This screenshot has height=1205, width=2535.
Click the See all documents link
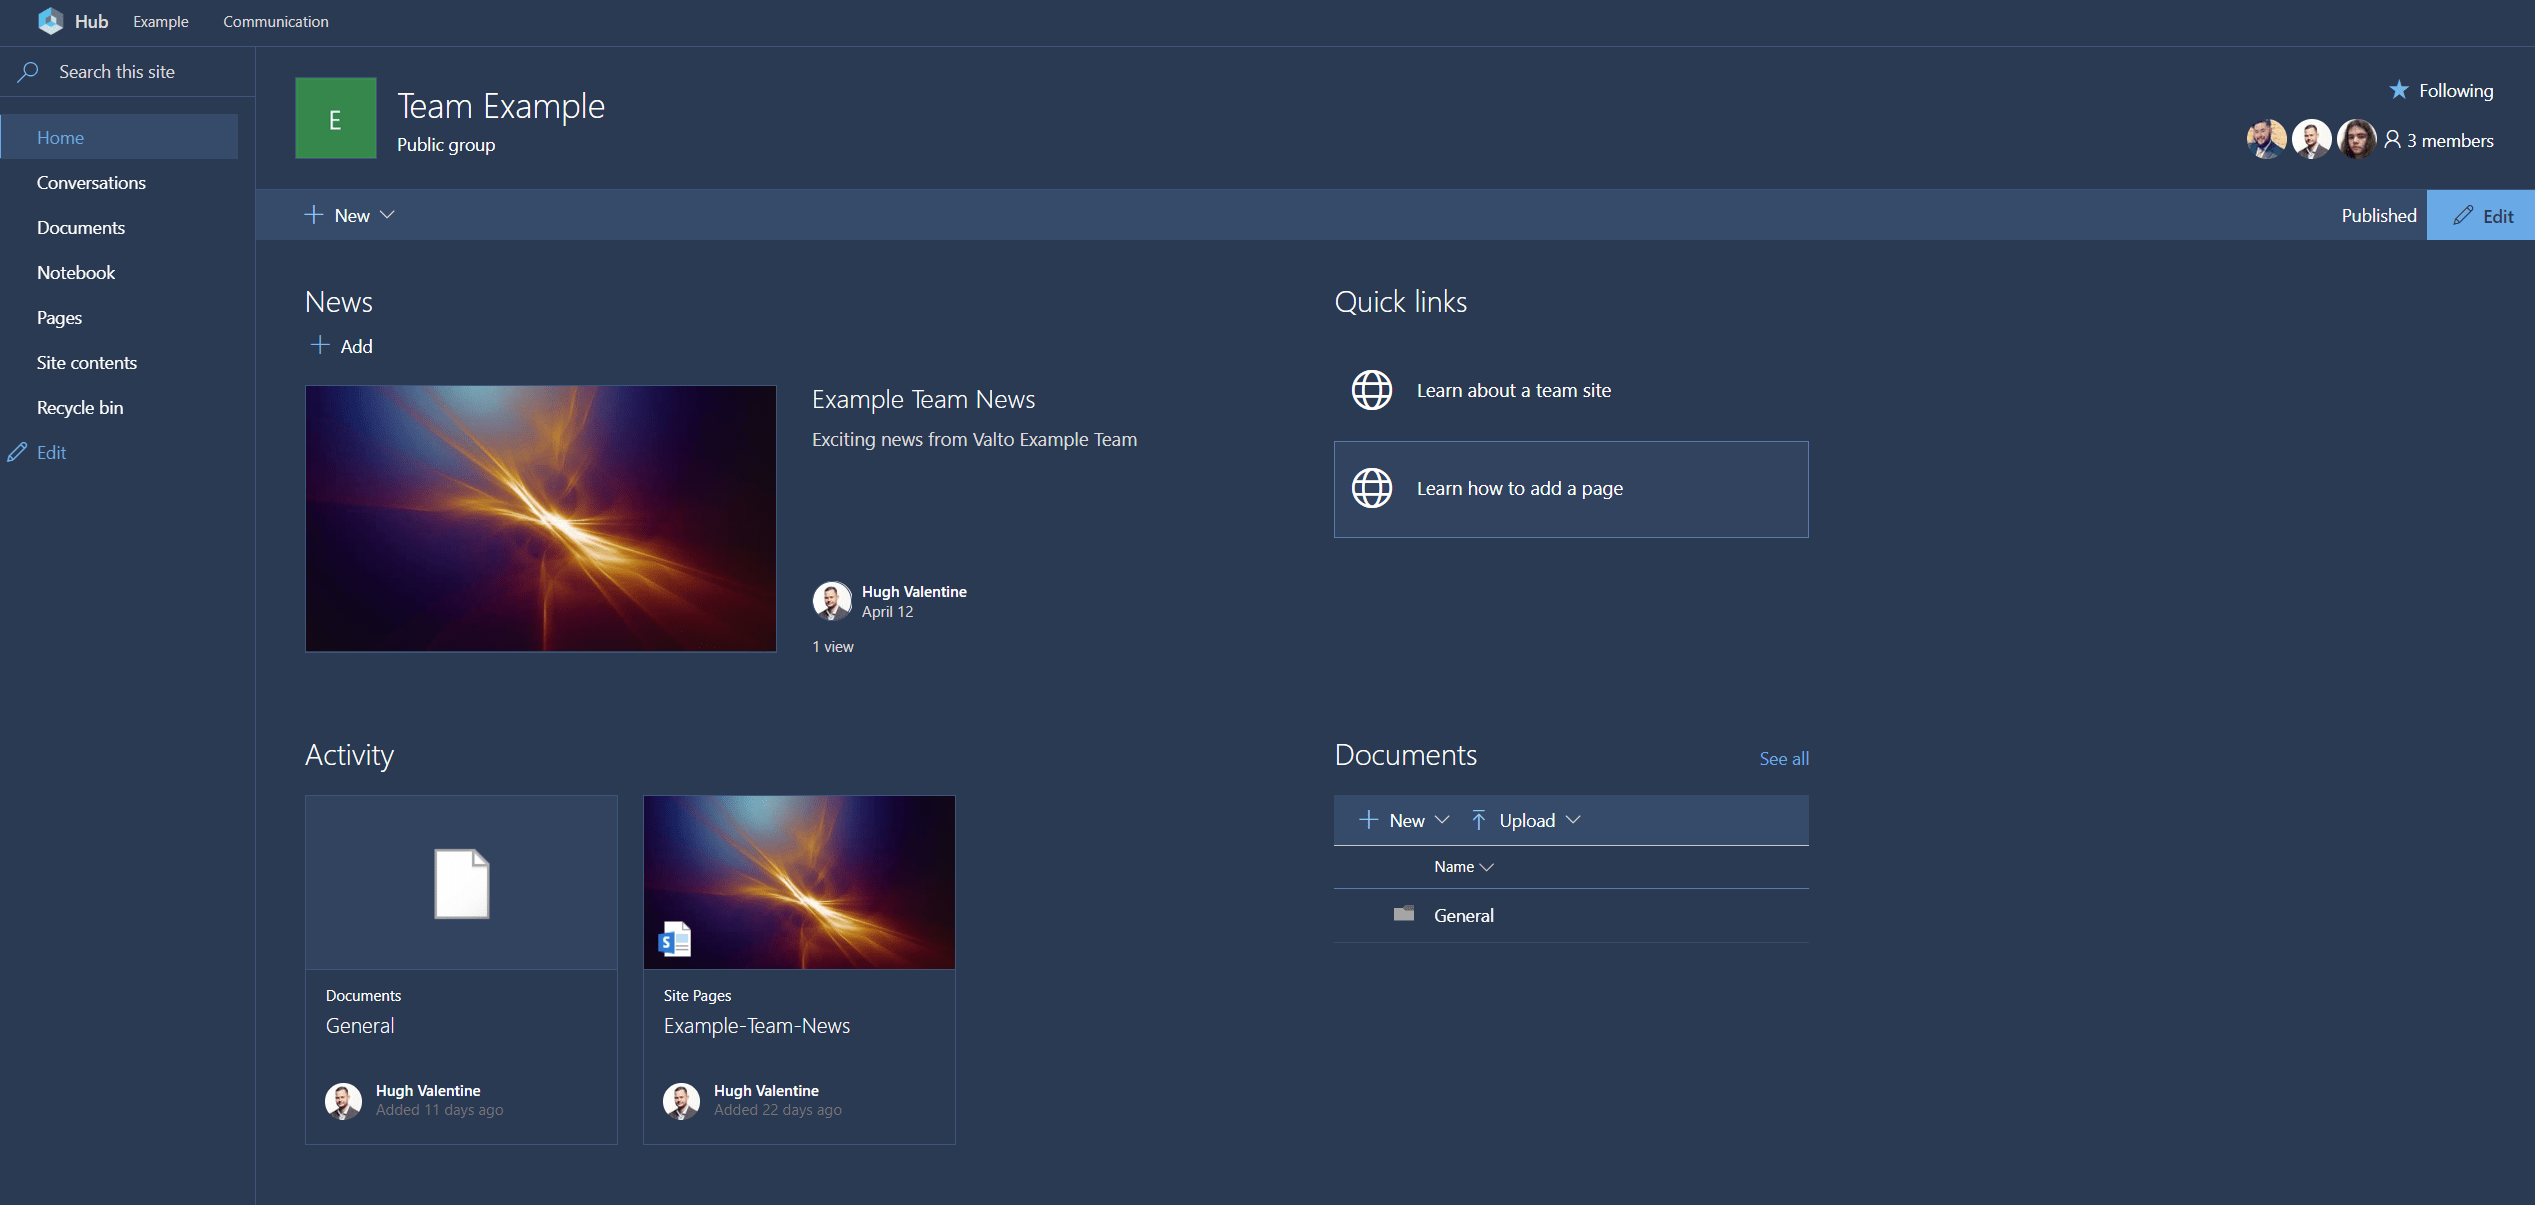coord(1783,758)
